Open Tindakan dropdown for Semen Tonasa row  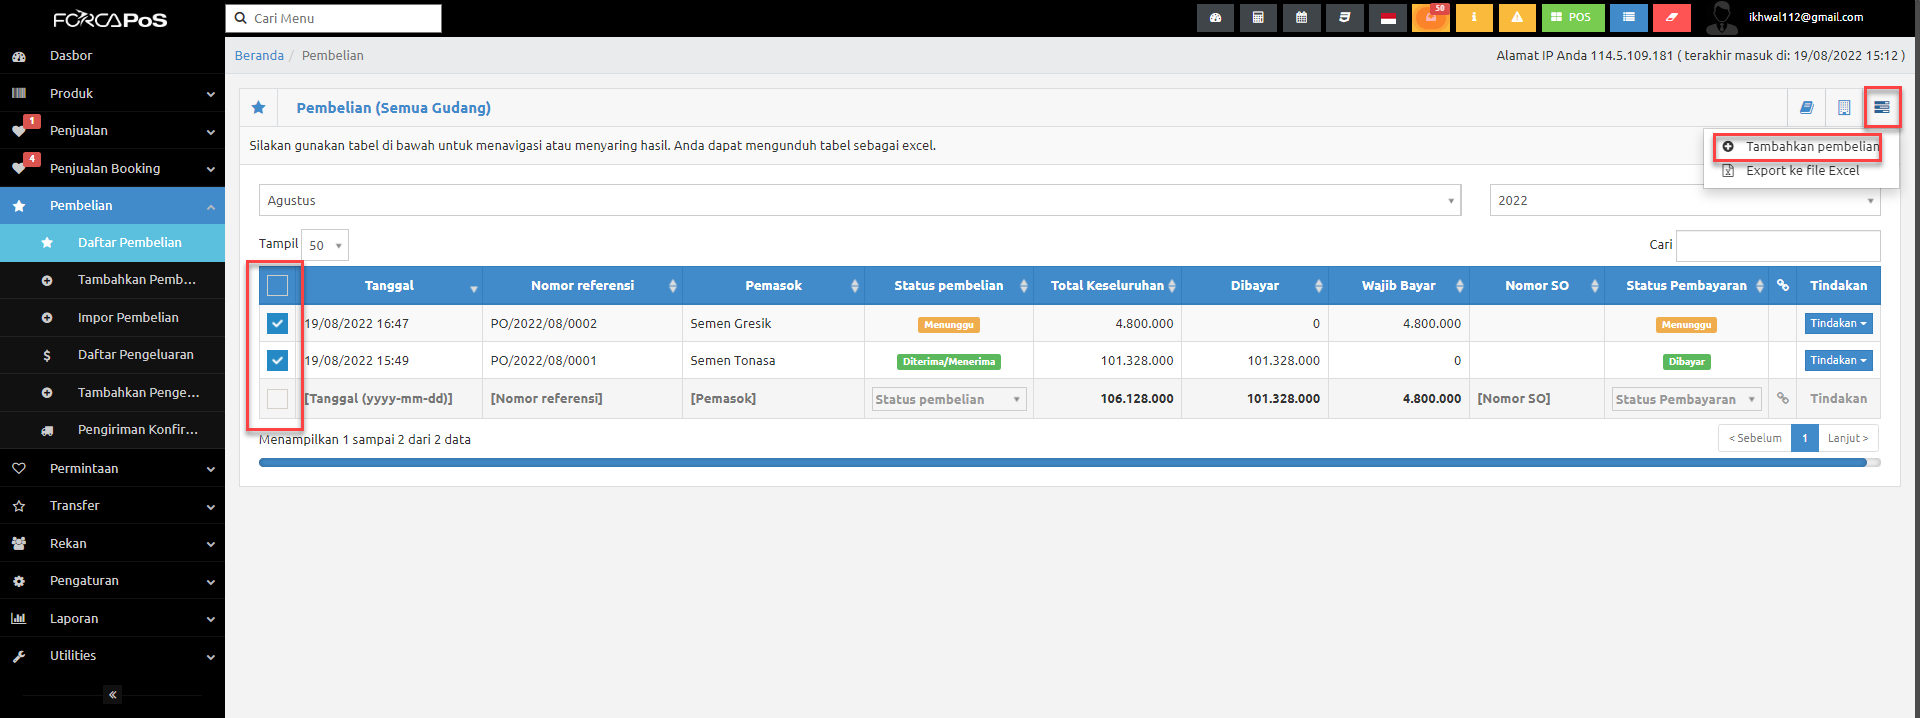click(1838, 360)
